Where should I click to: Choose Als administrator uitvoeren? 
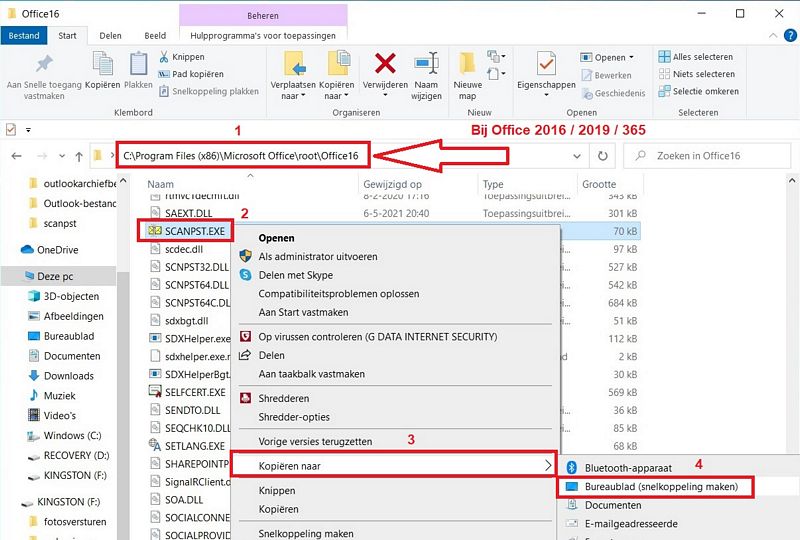pos(318,256)
